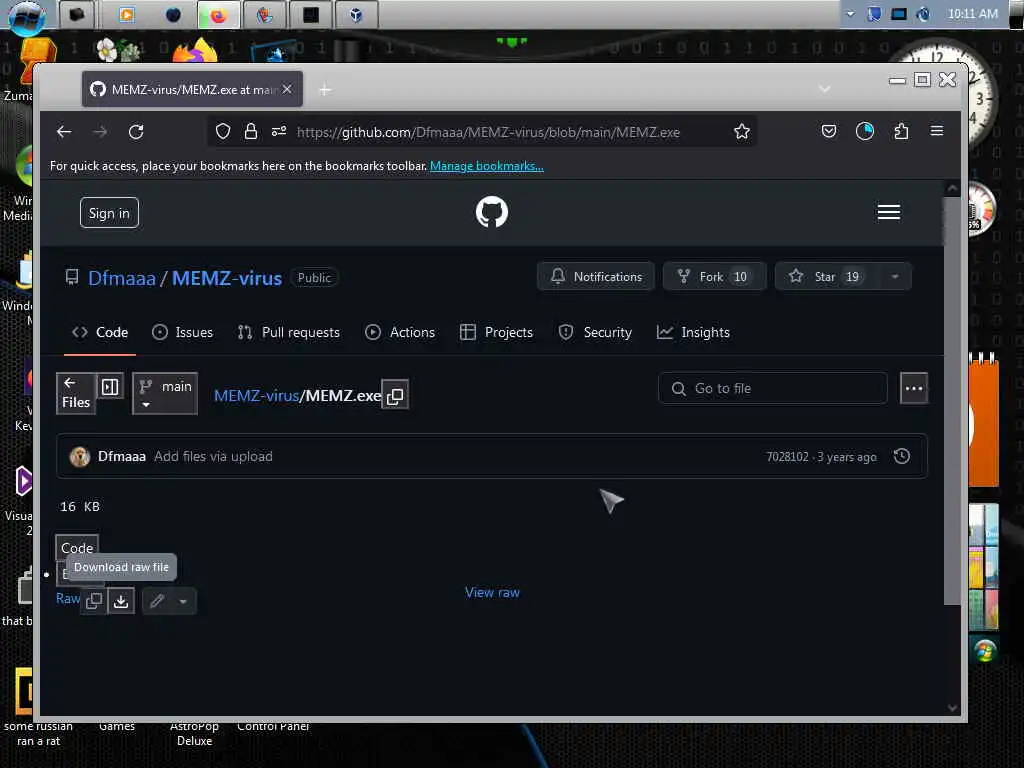Open the site permissions icon in the address bar
The height and width of the screenshot is (768, 1024).
point(279,132)
